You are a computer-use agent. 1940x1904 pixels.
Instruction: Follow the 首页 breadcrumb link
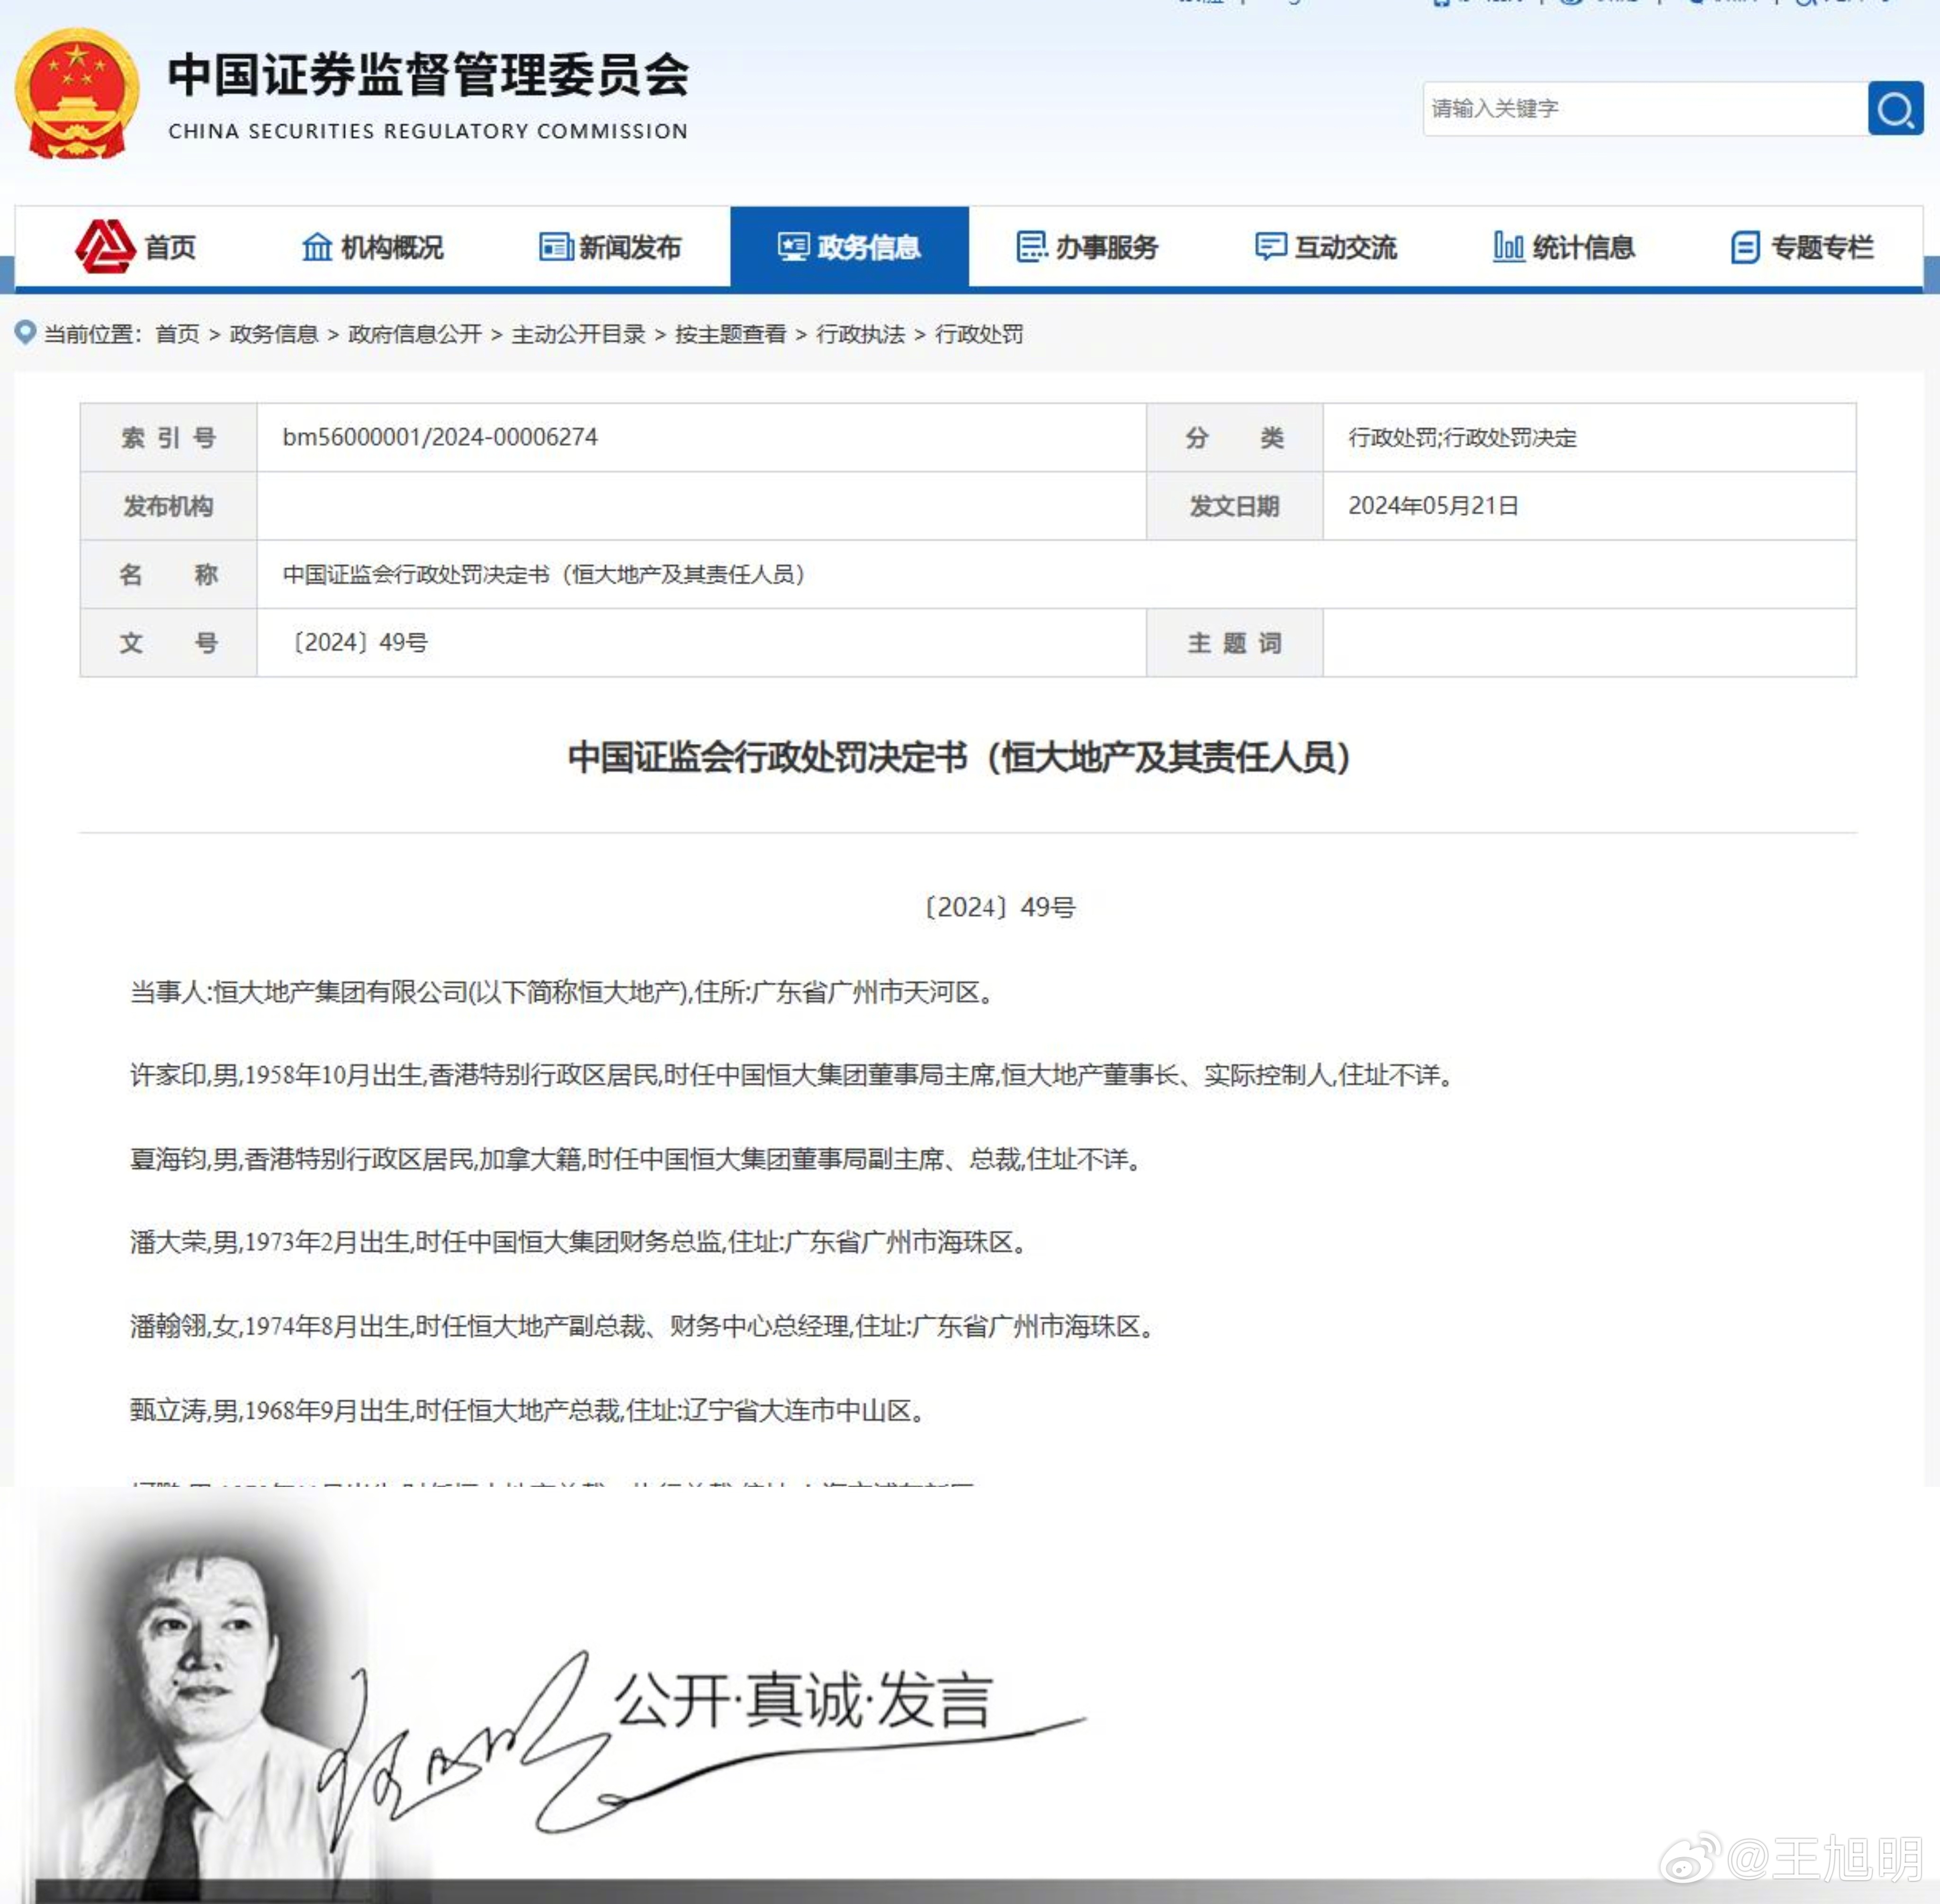(x=178, y=334)
